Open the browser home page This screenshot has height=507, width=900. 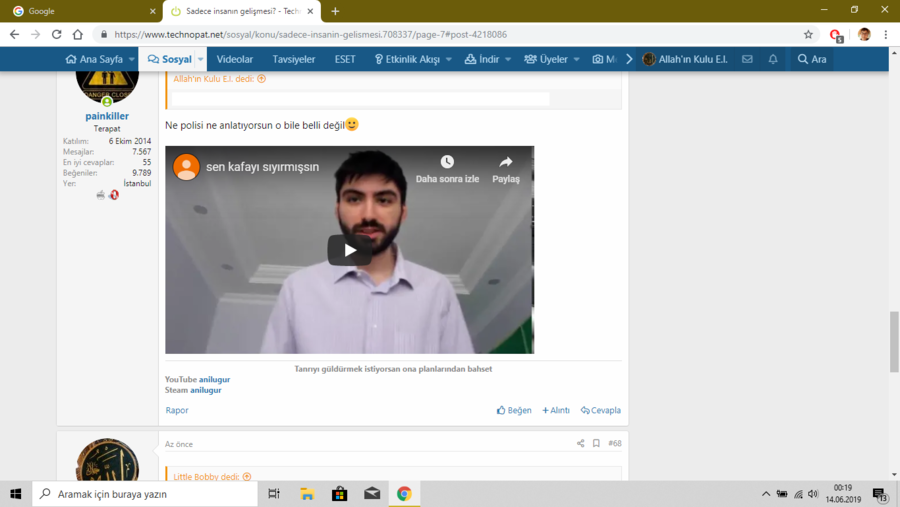(77, 34)
